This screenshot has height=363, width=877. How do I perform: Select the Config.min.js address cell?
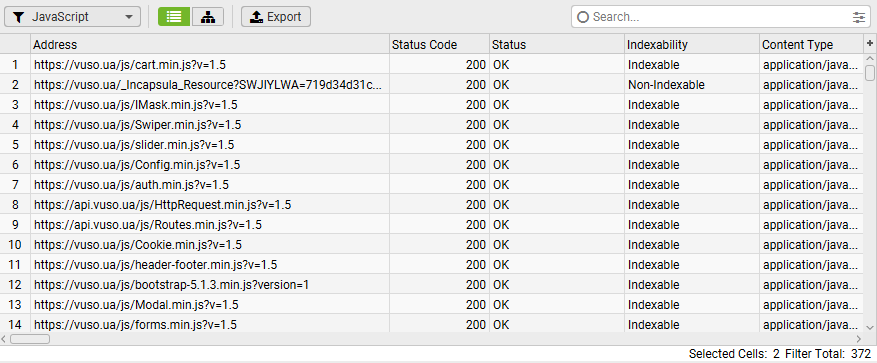click(x=210, y=165)
